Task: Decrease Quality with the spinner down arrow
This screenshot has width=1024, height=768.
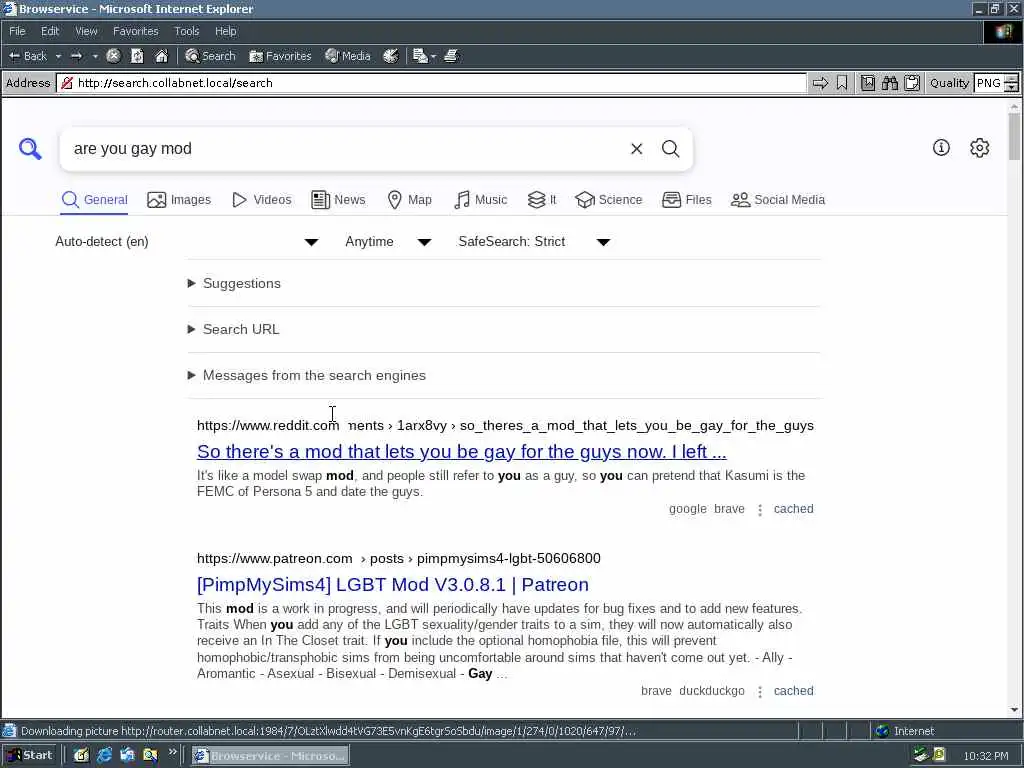Action: [x=1012, y=88]
